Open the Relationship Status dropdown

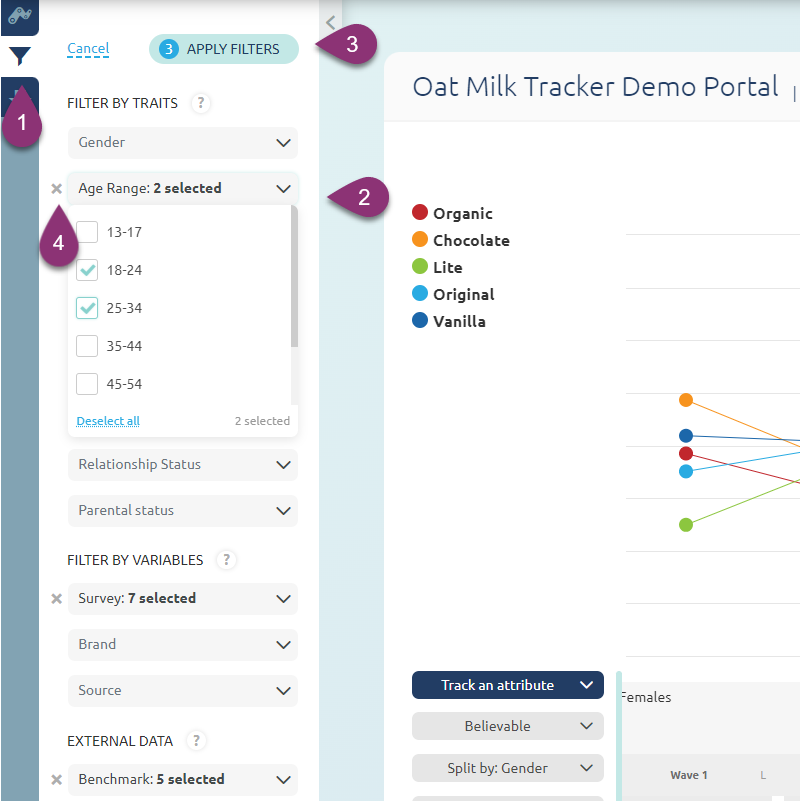[x=183, y=465]
